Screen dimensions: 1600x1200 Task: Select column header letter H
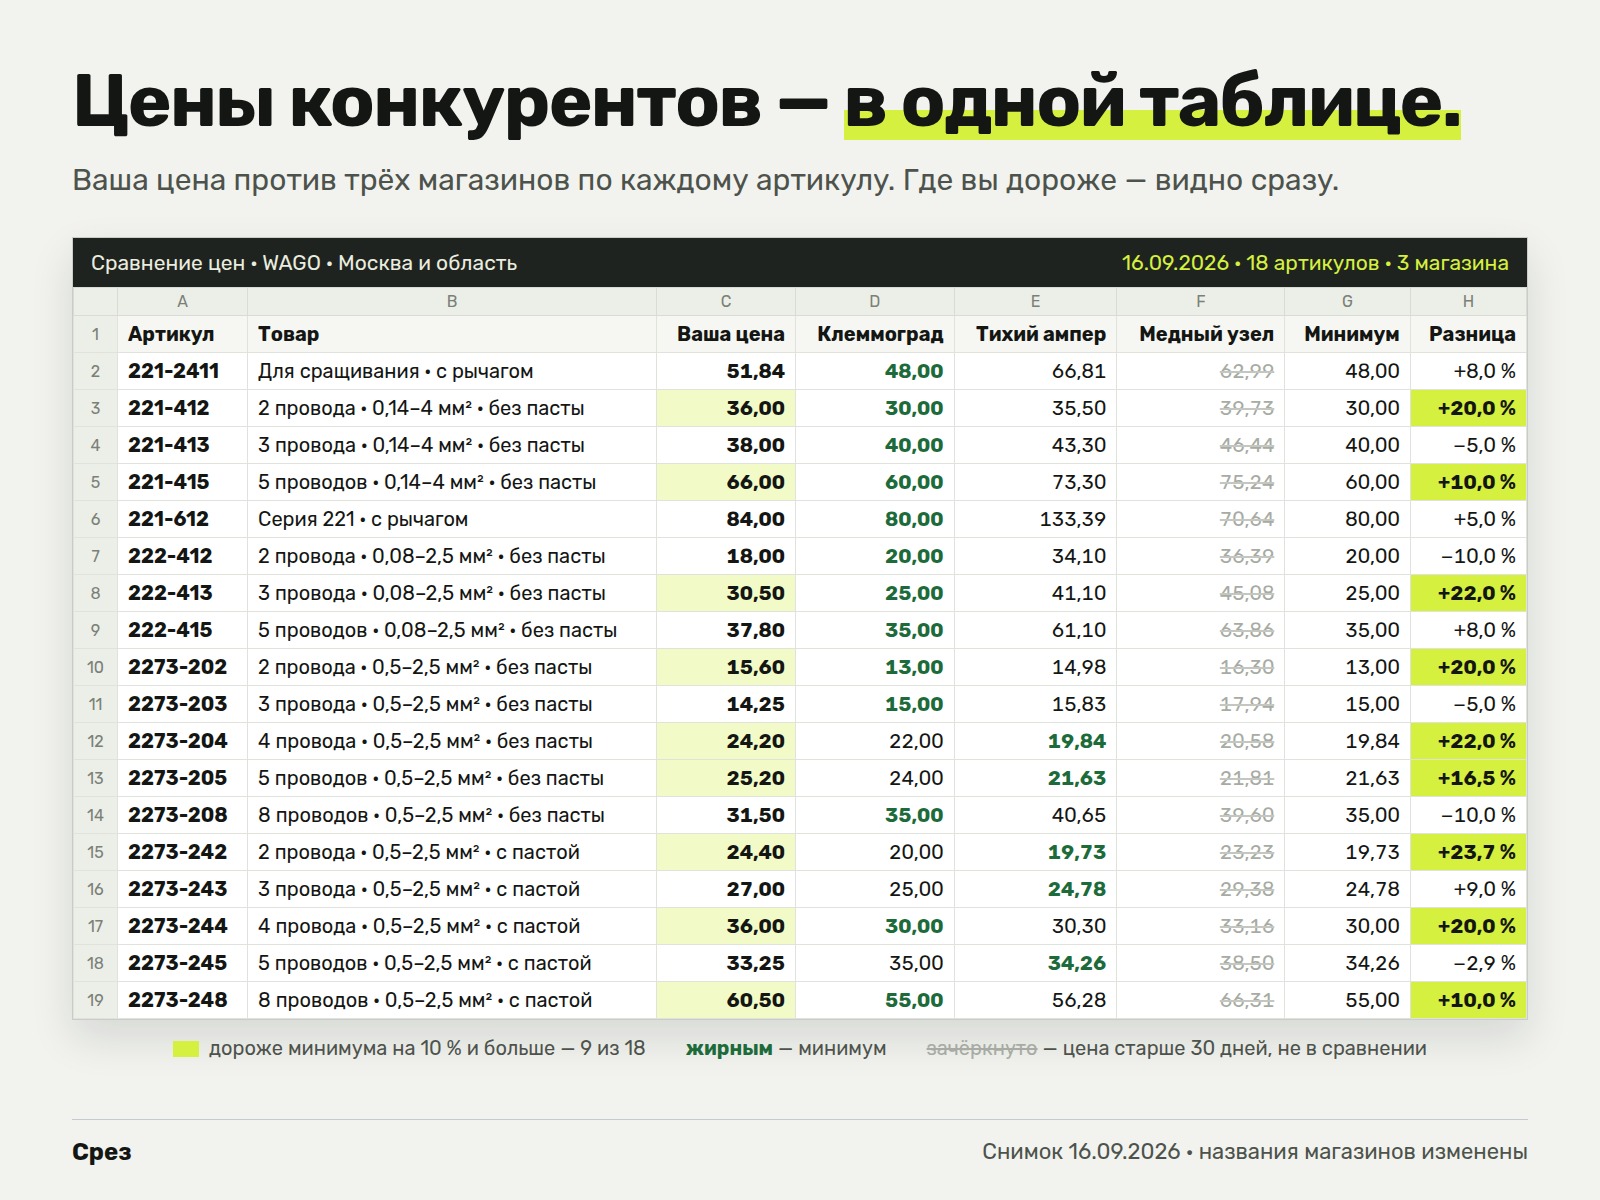tap(1468, 301)
